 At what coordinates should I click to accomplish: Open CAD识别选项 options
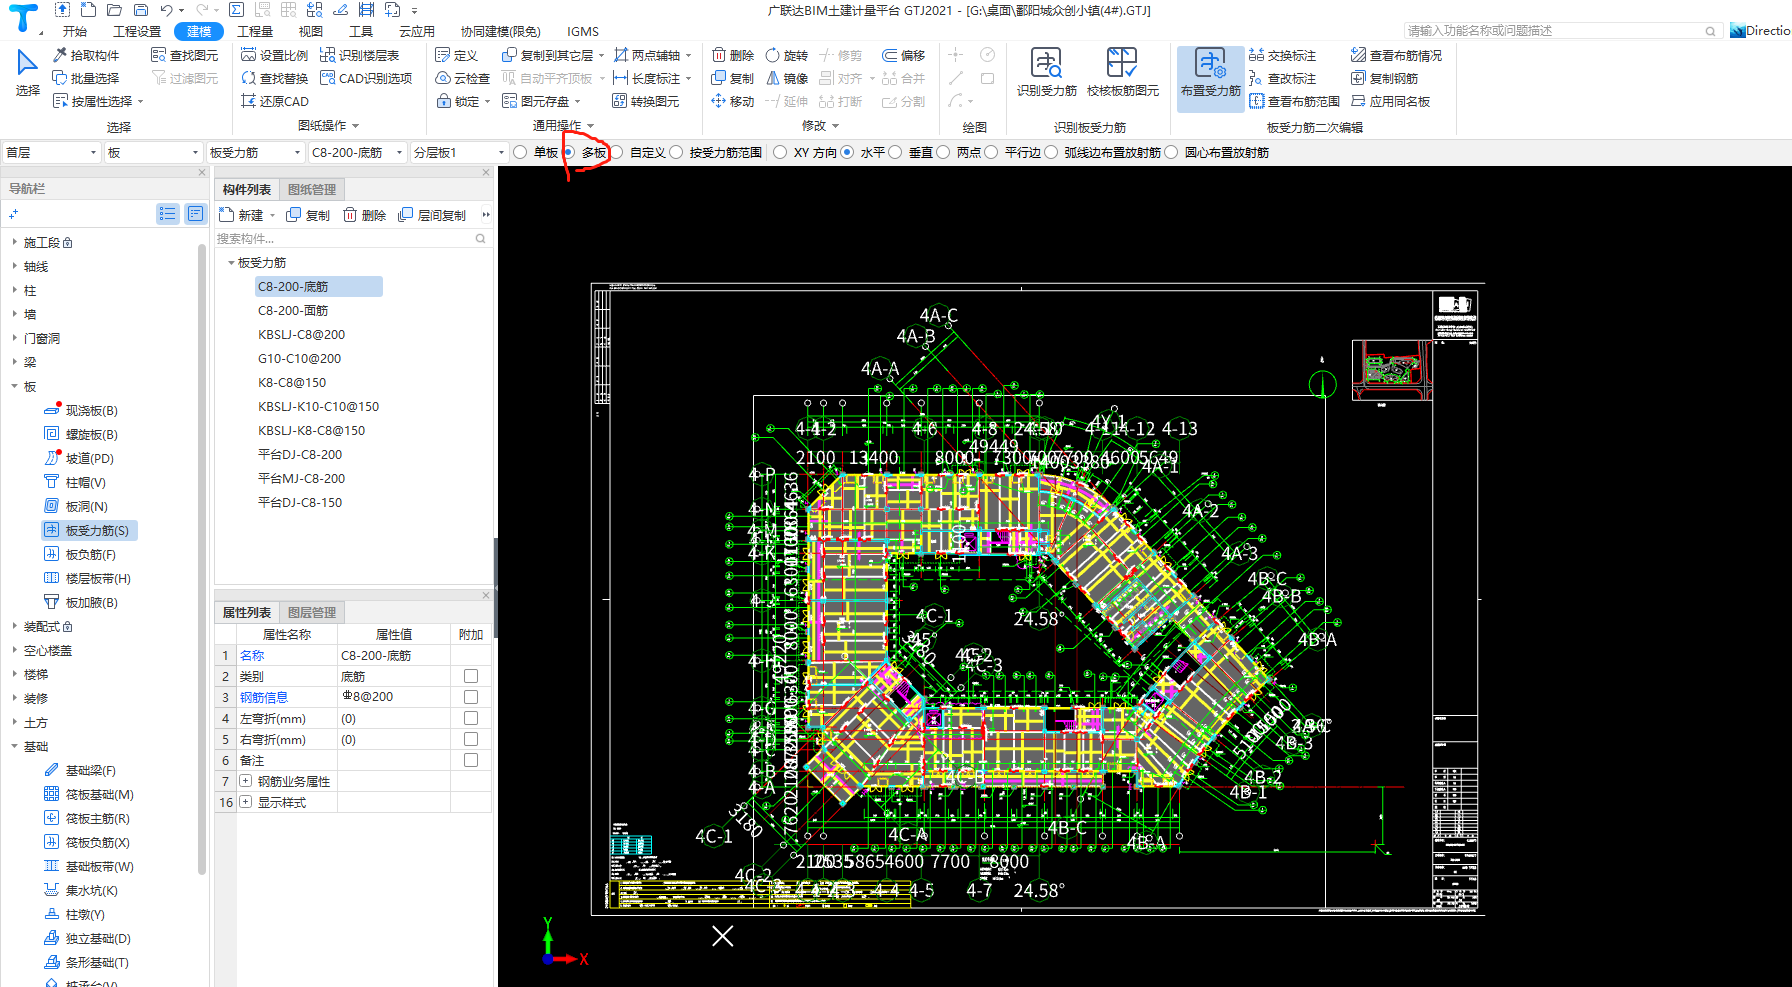click(x=366, y=78)
